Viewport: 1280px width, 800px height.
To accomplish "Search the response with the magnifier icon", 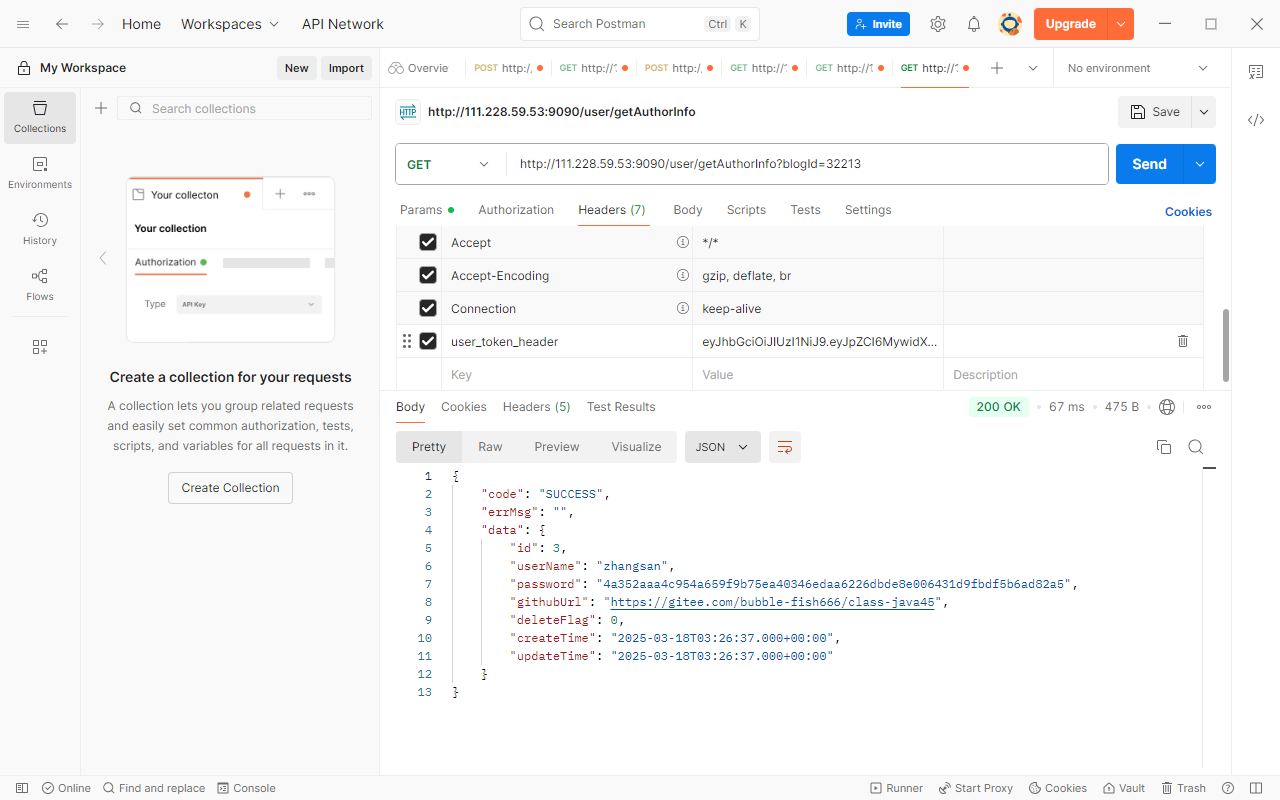I will 1196,447.
